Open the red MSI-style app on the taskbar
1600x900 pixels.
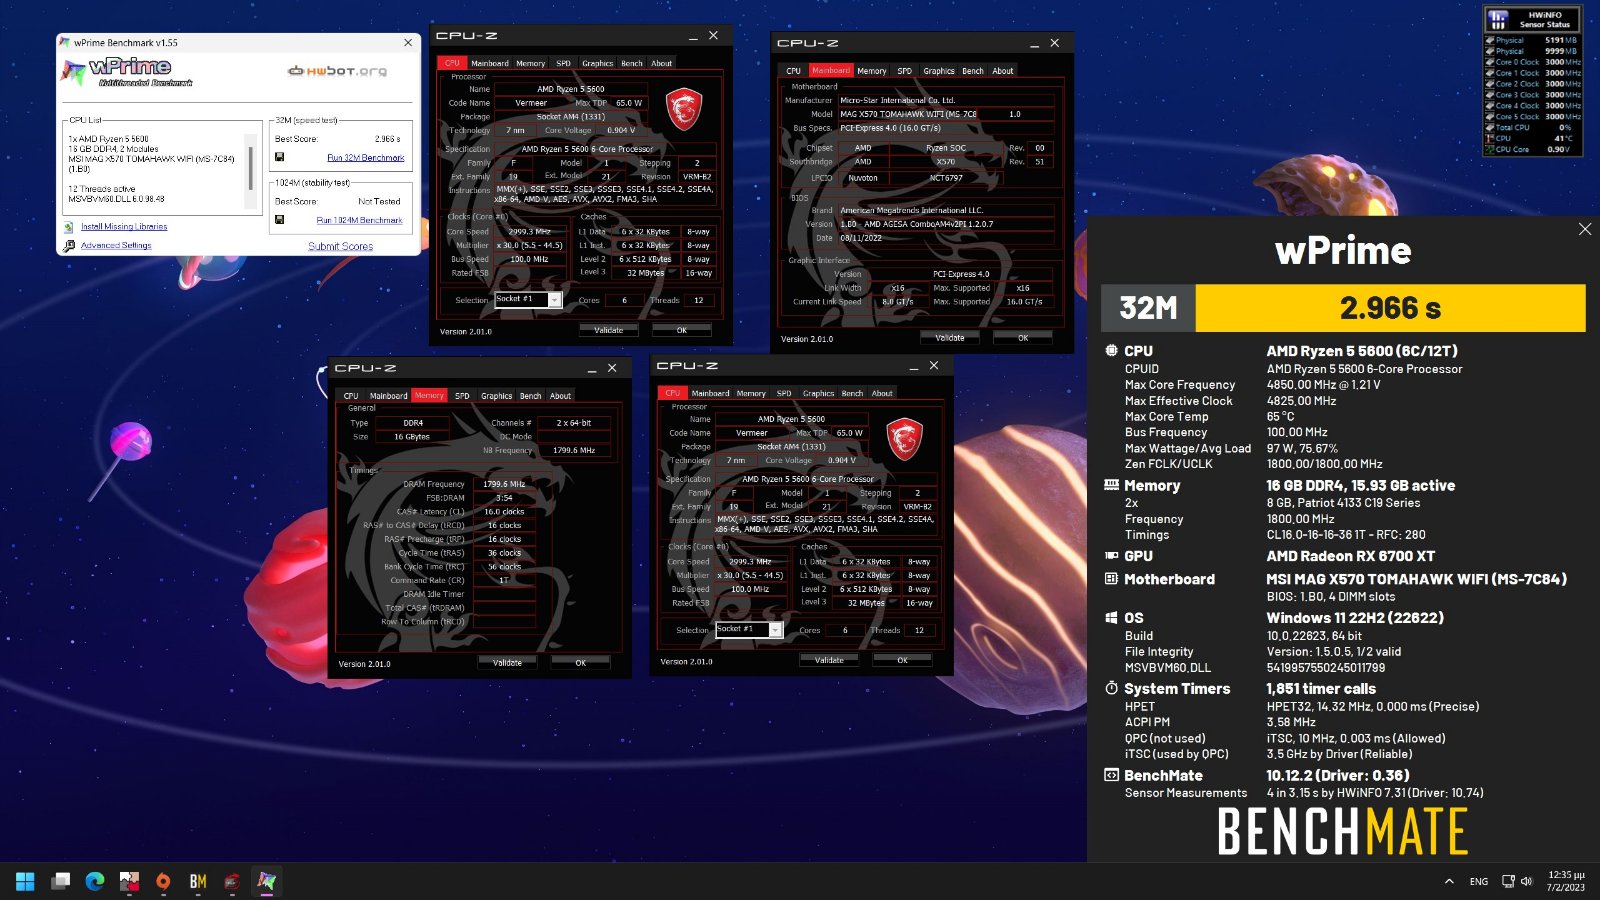(232, 881)
